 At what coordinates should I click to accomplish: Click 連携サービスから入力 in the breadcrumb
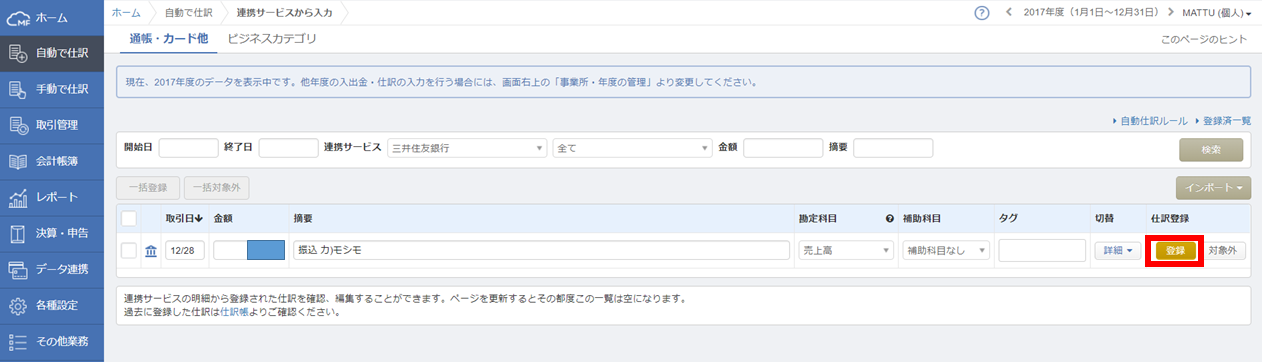pos(284,12)
